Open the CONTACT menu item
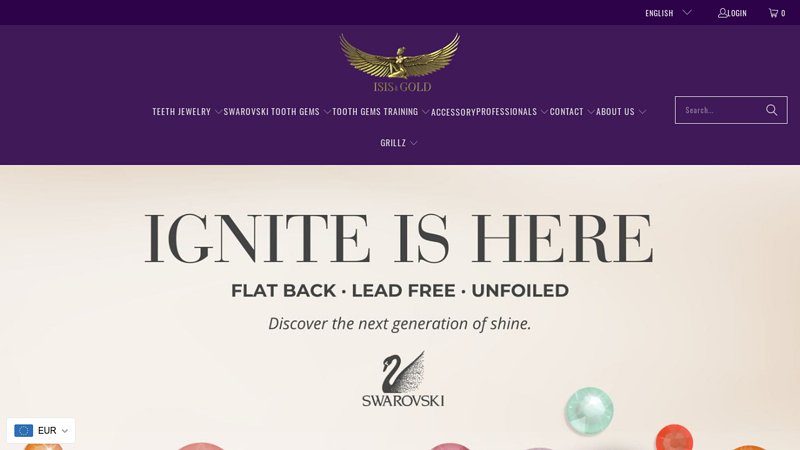This screenshot has width=800, height=450. coord(571,111)
